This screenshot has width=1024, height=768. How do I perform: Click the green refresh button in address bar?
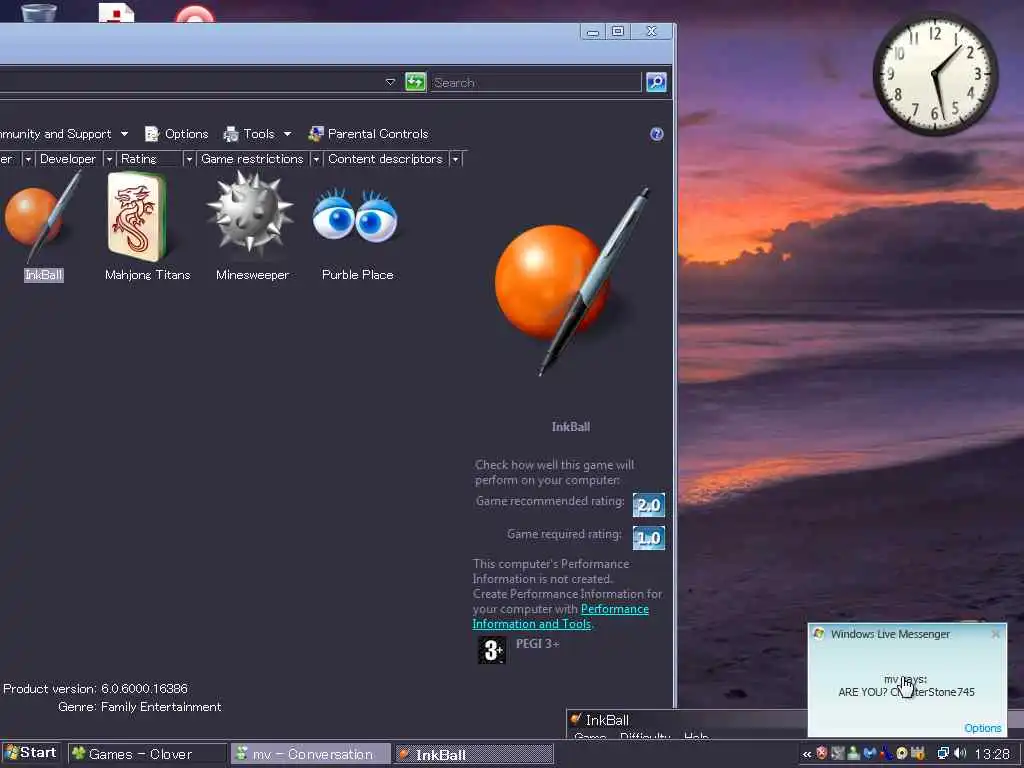(x=415, y=82)
